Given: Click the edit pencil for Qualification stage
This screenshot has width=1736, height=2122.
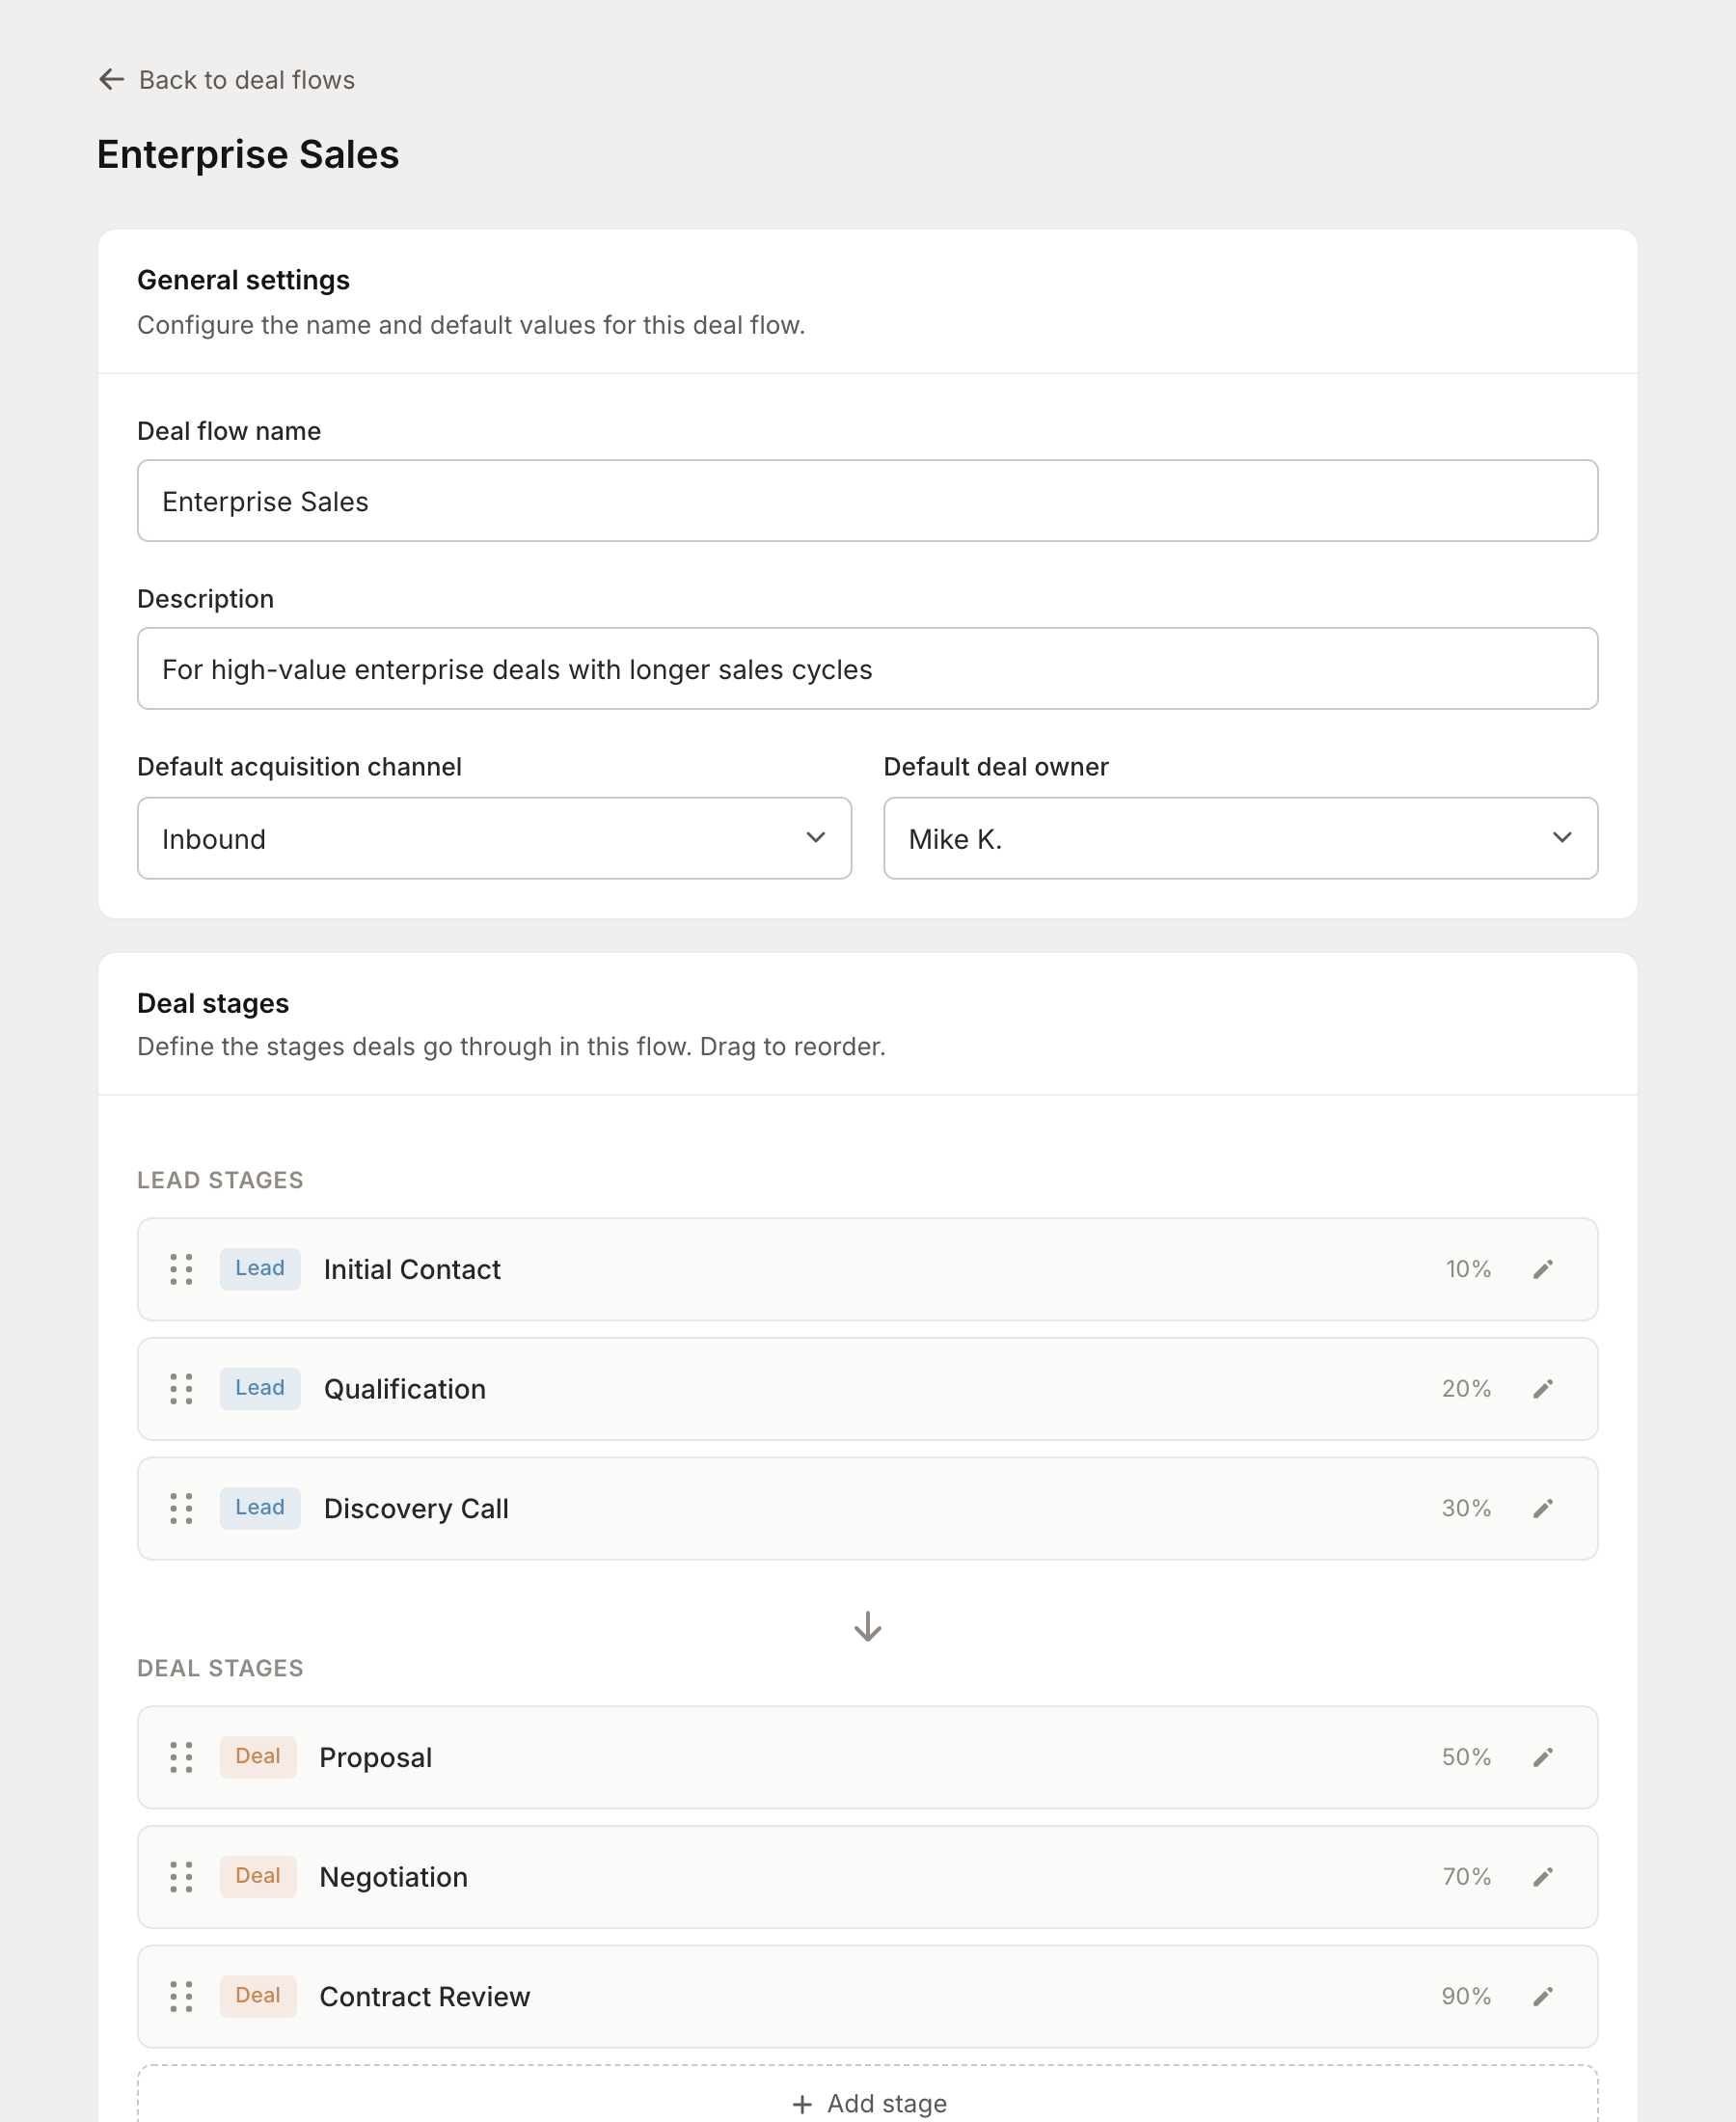Looking at the screenshot, I should pyautogui.click(x=1543, y=1388).
